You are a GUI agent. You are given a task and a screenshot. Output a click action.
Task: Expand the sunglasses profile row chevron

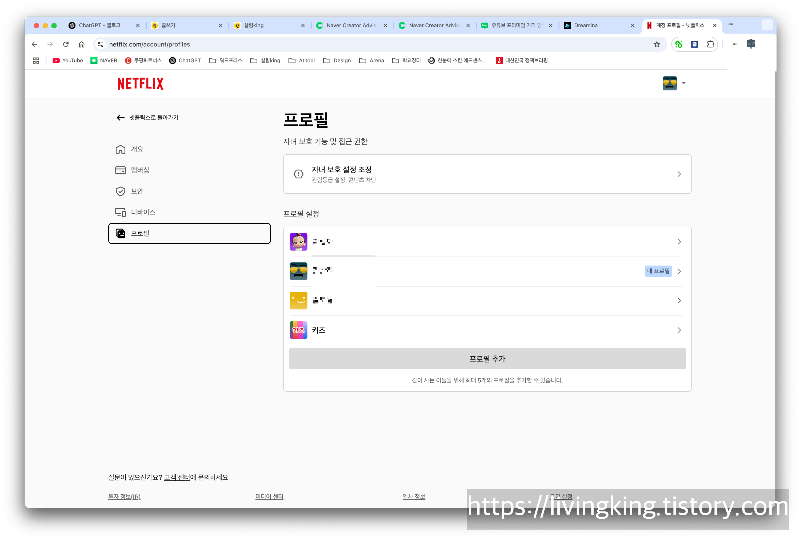679,271
